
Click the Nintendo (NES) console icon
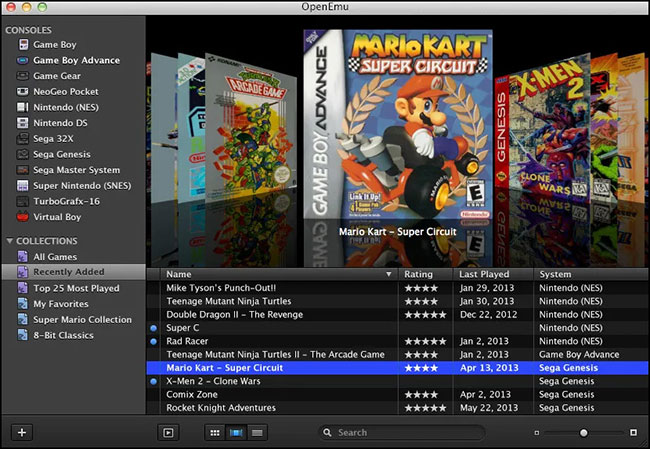22,107
